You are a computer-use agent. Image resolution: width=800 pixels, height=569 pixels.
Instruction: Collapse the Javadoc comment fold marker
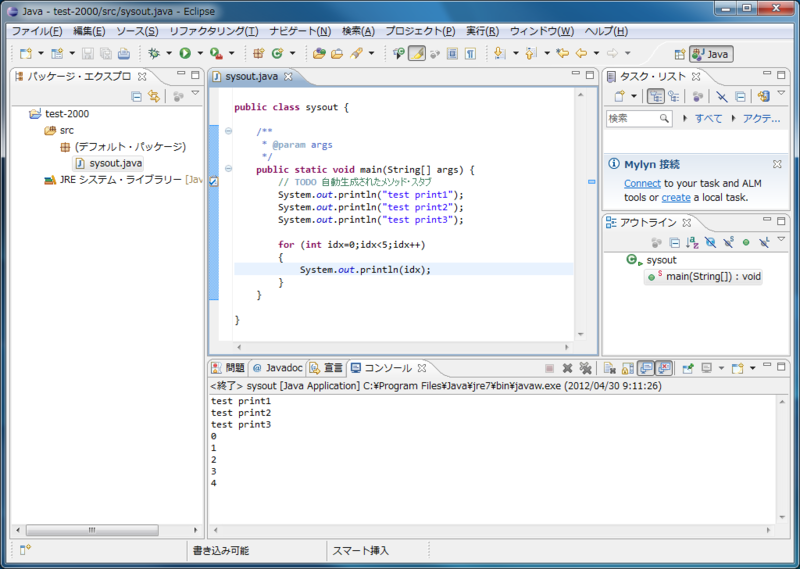coord(229,131)
